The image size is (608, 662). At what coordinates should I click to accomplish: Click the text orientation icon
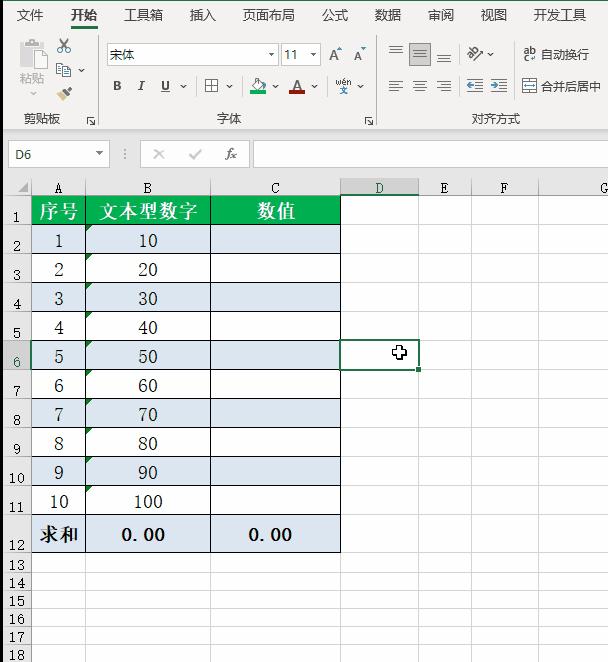475,54
